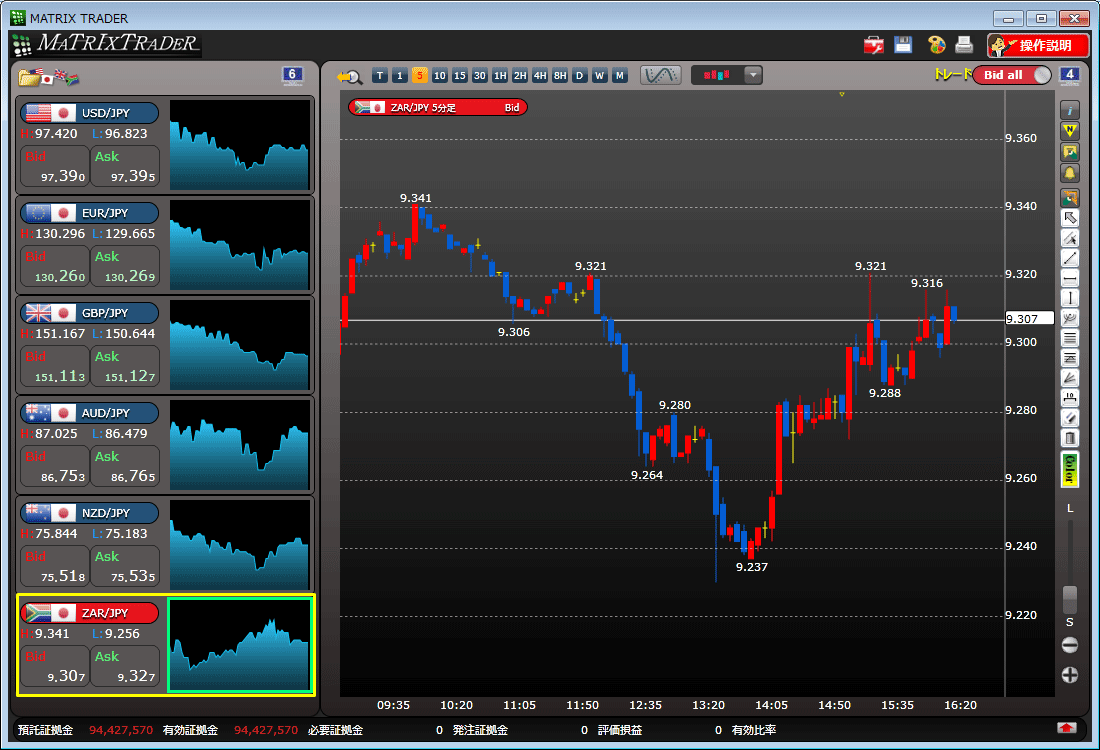Click the monitor icon labeled 4
The height and width of the screenshot is (750, 1100).
pos(1069,75)
